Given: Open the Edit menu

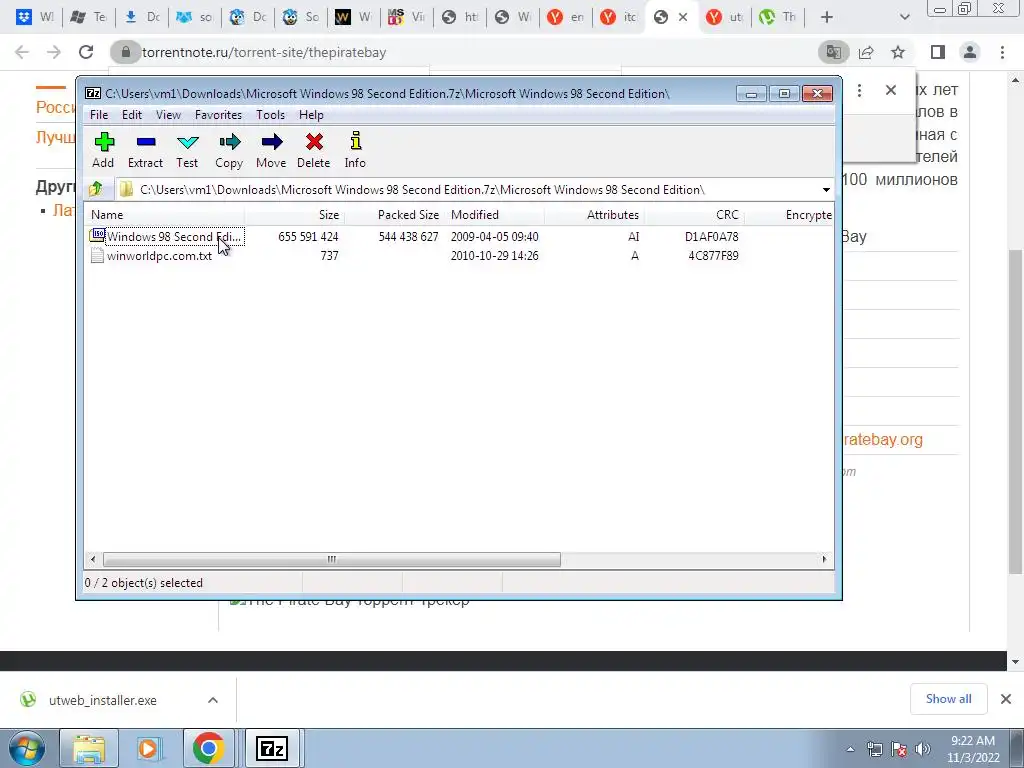Looking at the screenshot, I should pos(132,115).
